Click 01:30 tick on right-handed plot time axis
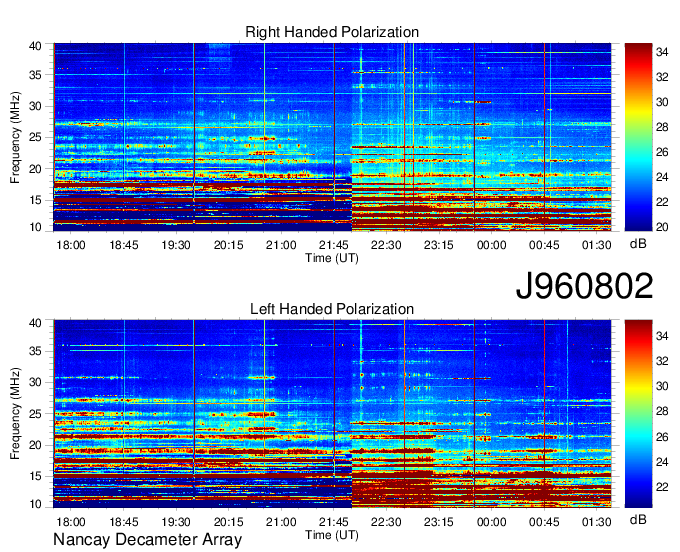Screen dimensions: 680x552 596,245
